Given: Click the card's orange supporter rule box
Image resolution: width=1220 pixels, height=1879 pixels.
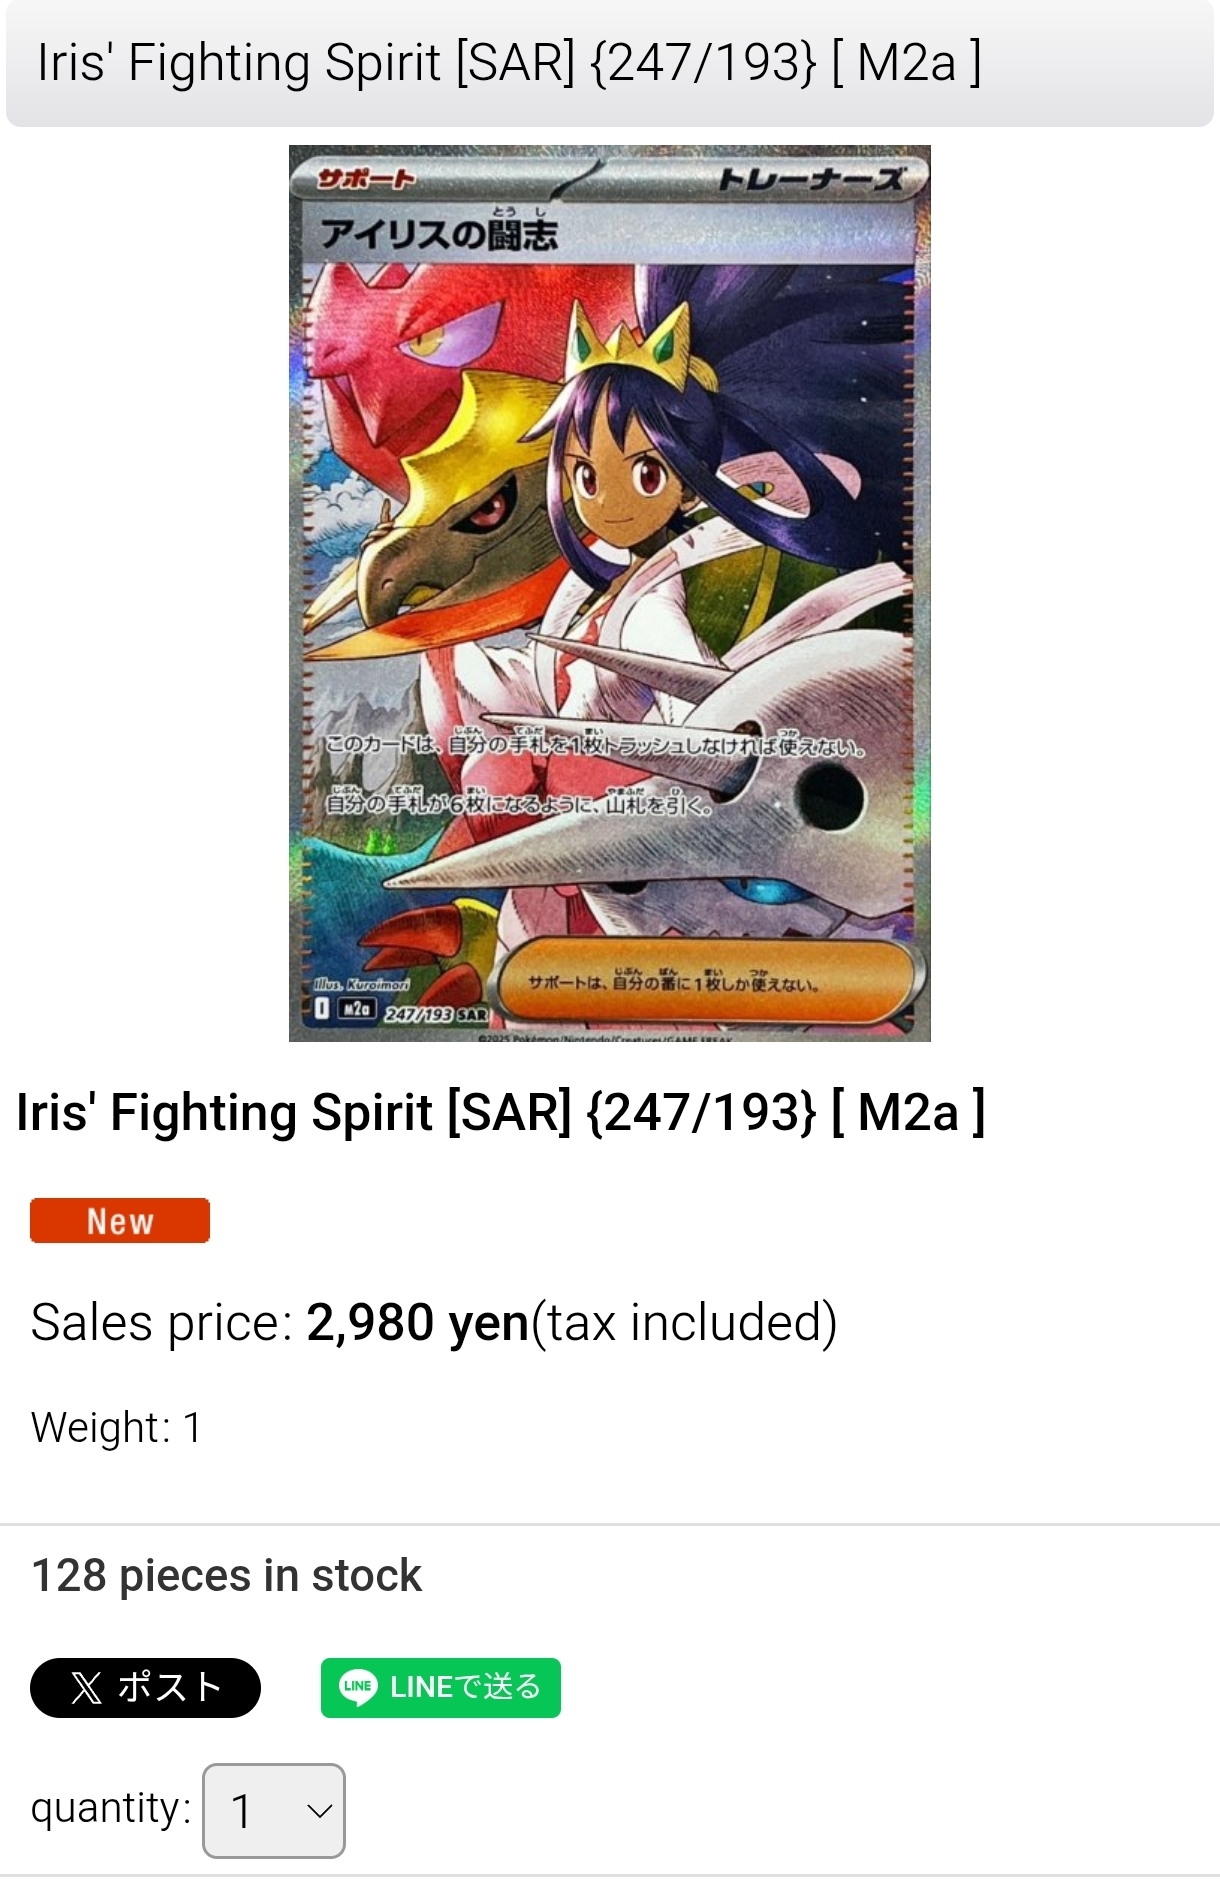Looking at the screenshot, I should click(x=710, y=981).
